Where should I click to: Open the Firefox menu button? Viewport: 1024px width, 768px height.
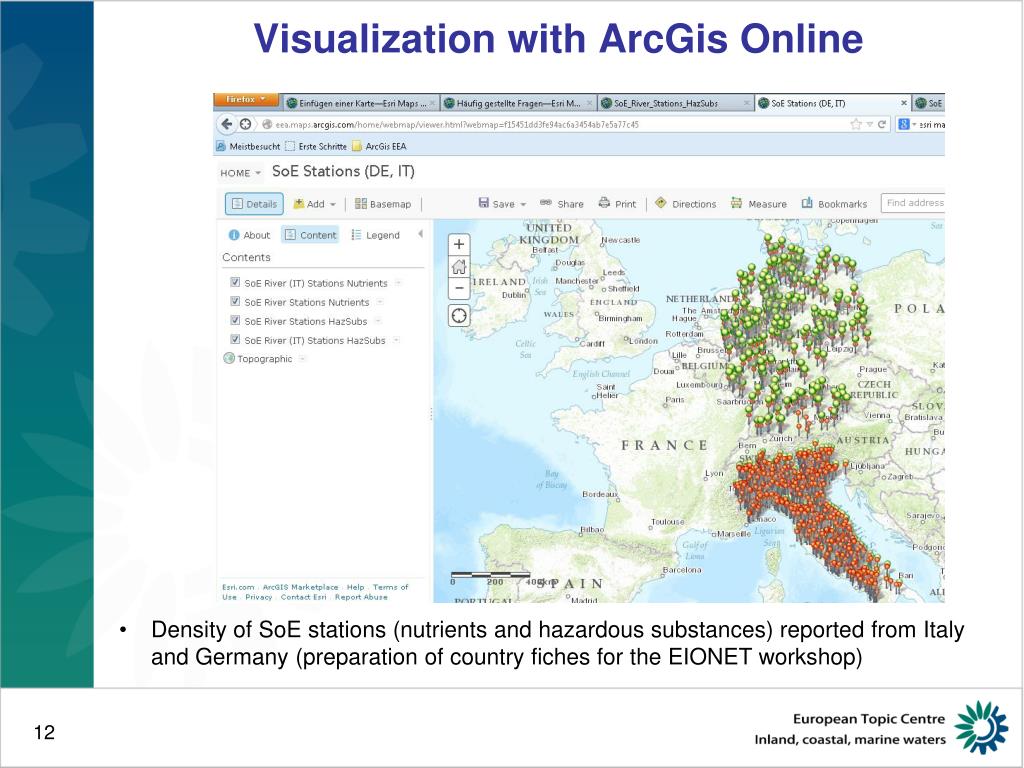click(246, 100)
